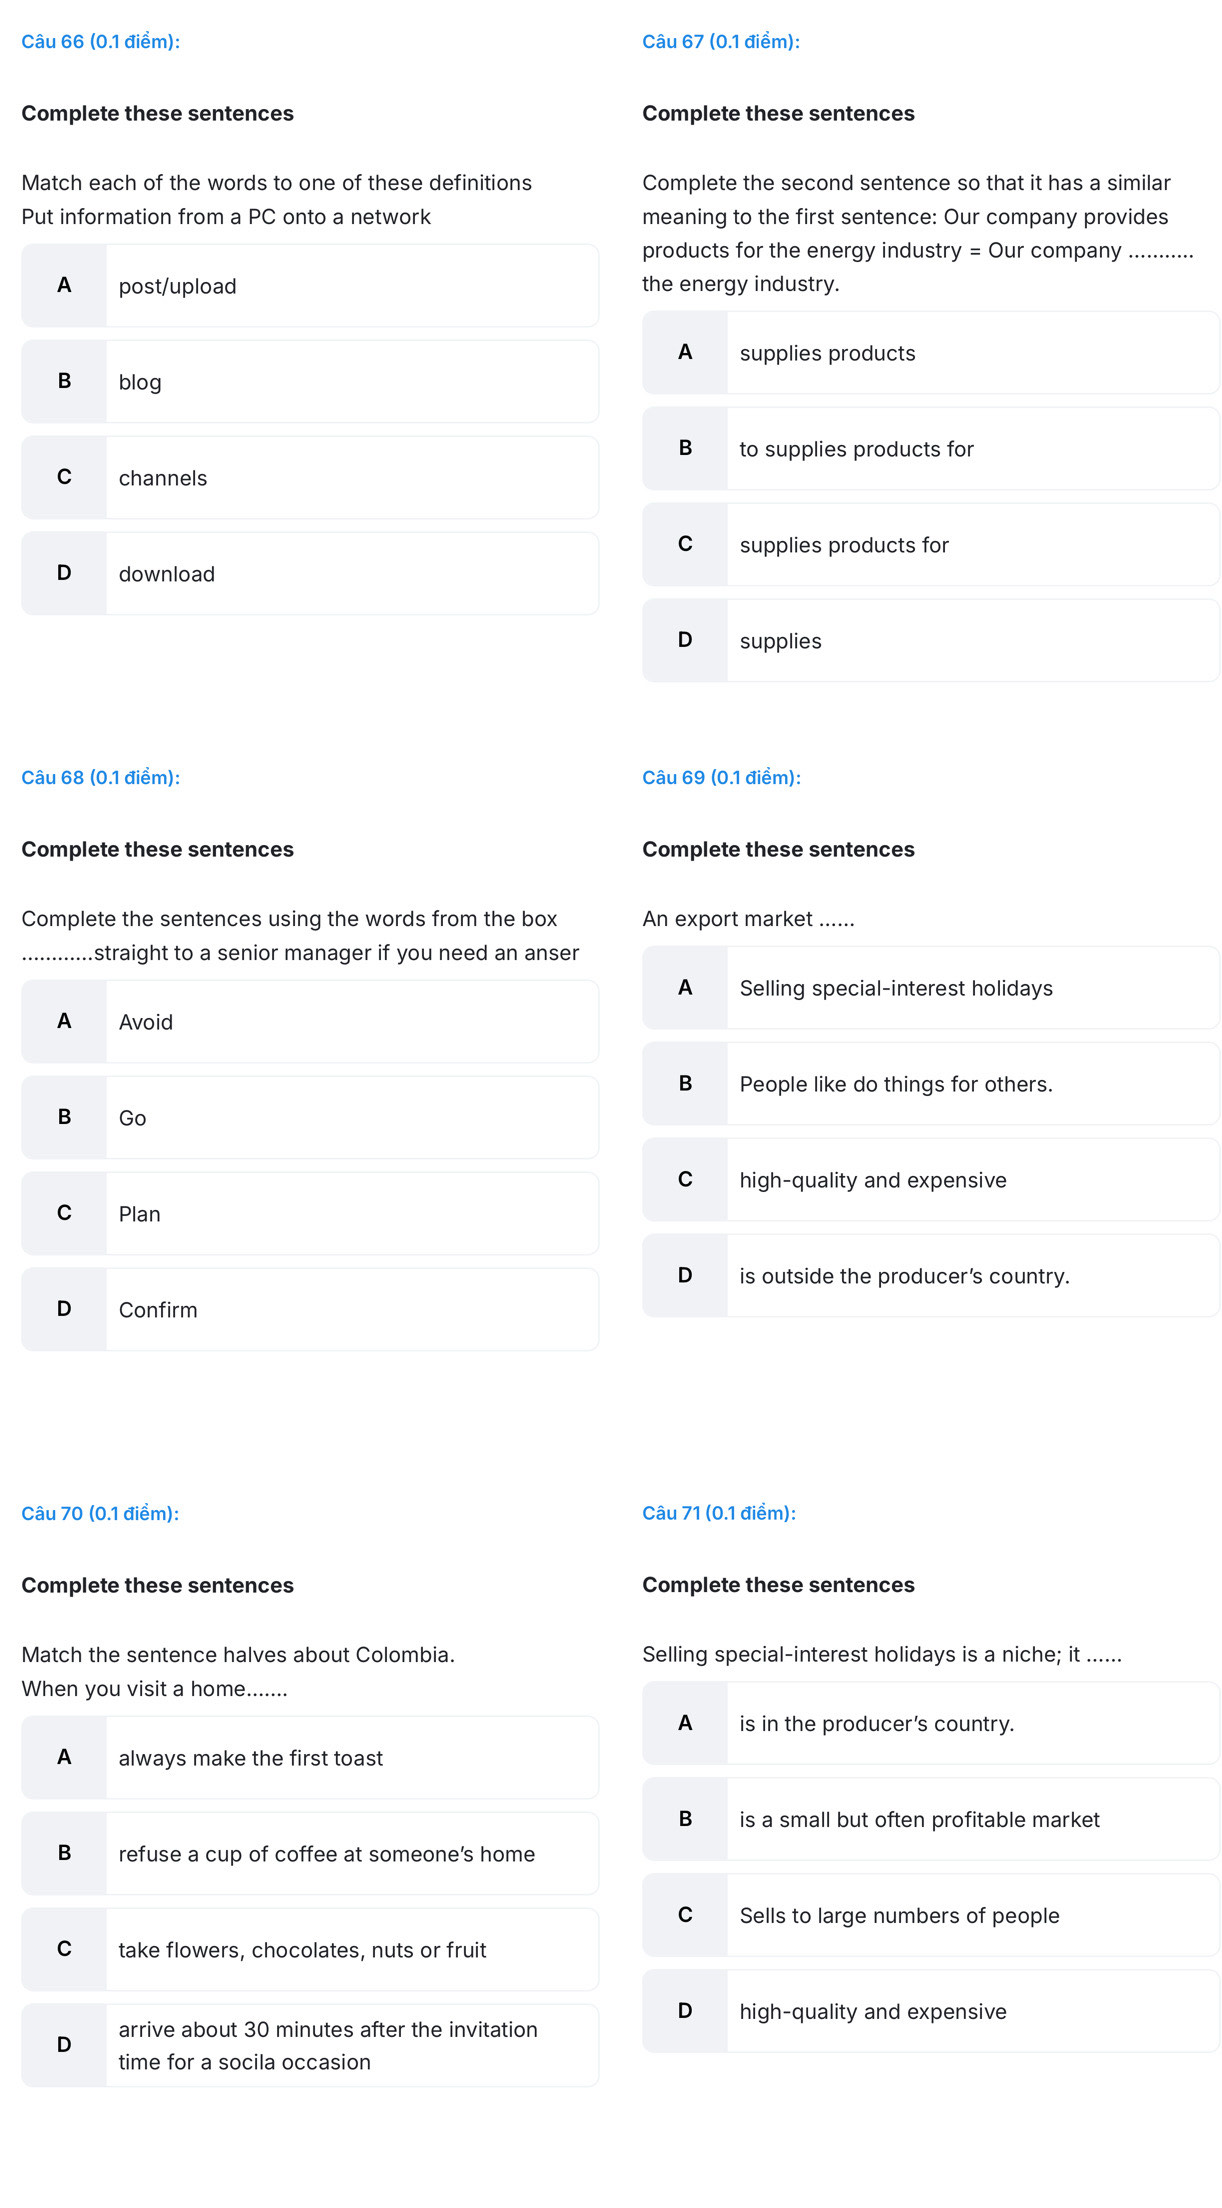Select 'is outside the producer's country' option
1222x2208 pixels.
pyautogui.click(x=931, y=1276)
